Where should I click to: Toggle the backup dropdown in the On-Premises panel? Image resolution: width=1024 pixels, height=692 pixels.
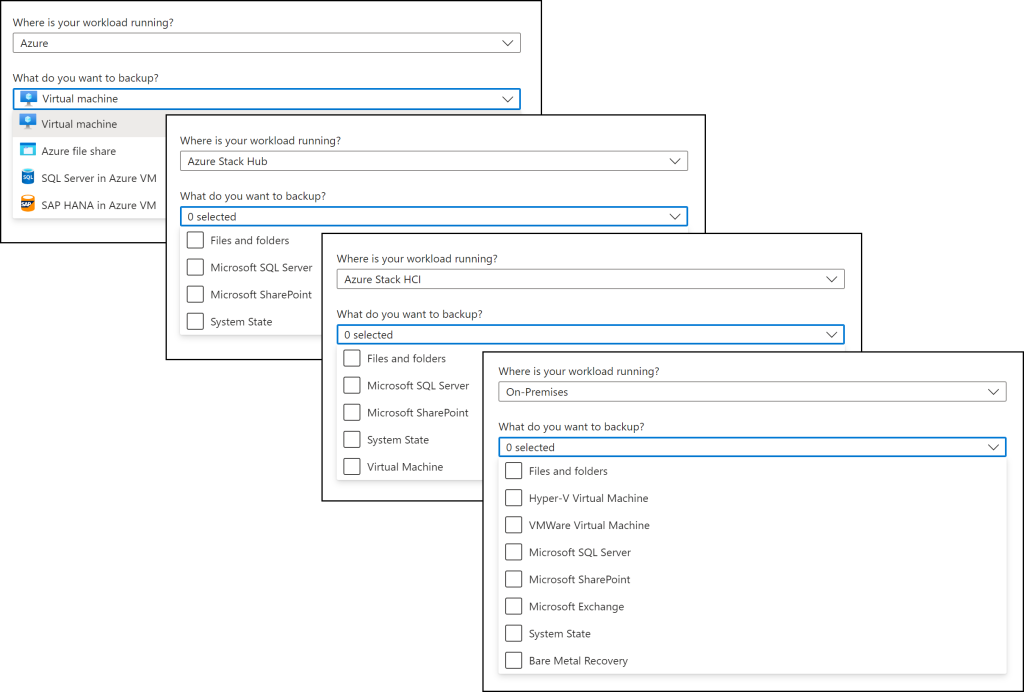point(752,447)
